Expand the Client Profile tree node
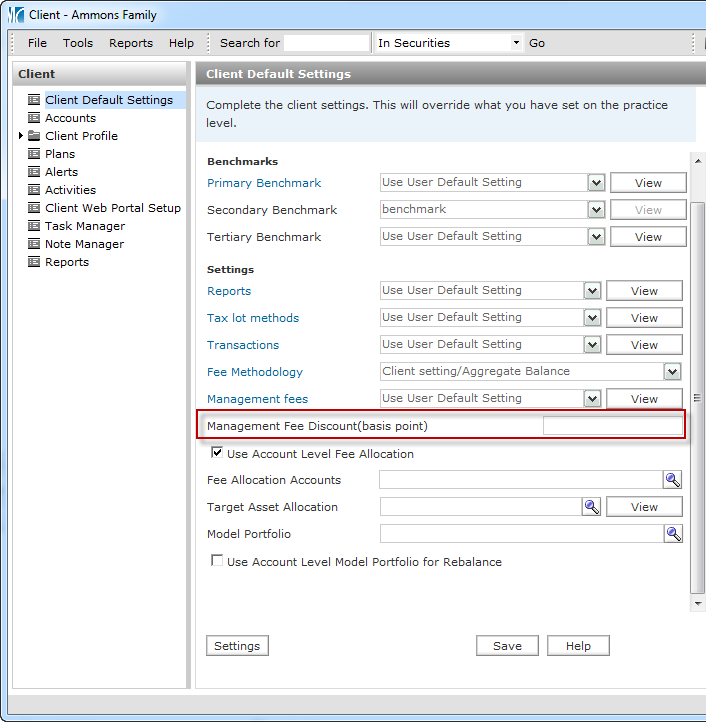 pyautogui.click(x=21, y=136)
